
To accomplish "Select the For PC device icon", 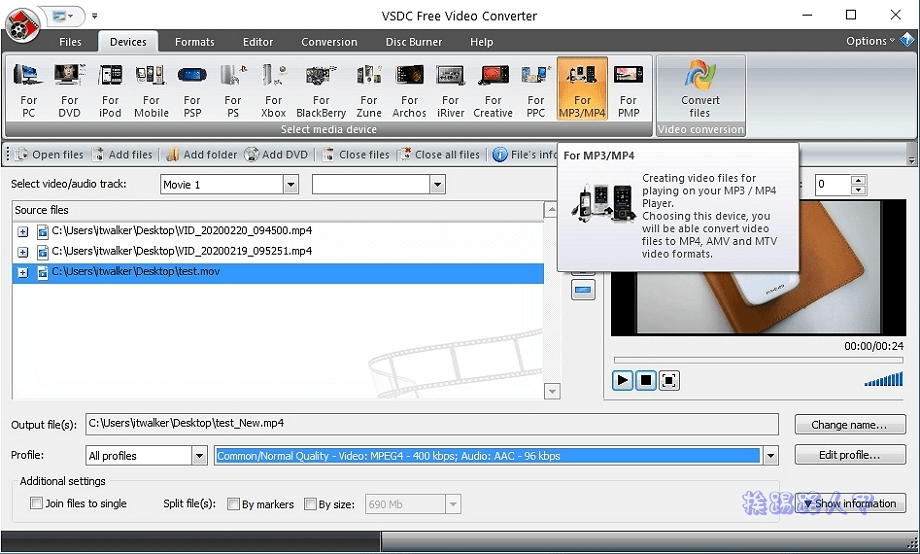I will pyautogui.click(x=28, y=90).
